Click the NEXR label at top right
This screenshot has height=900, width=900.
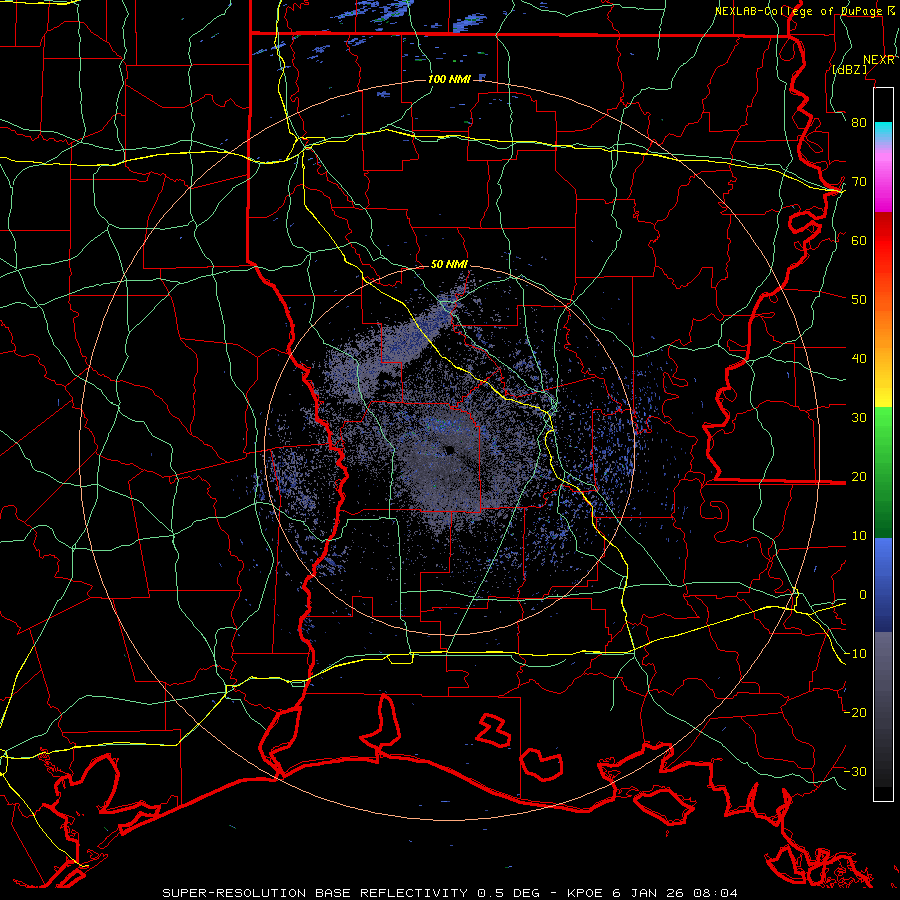pyautogui.click(x=879, y=60)
